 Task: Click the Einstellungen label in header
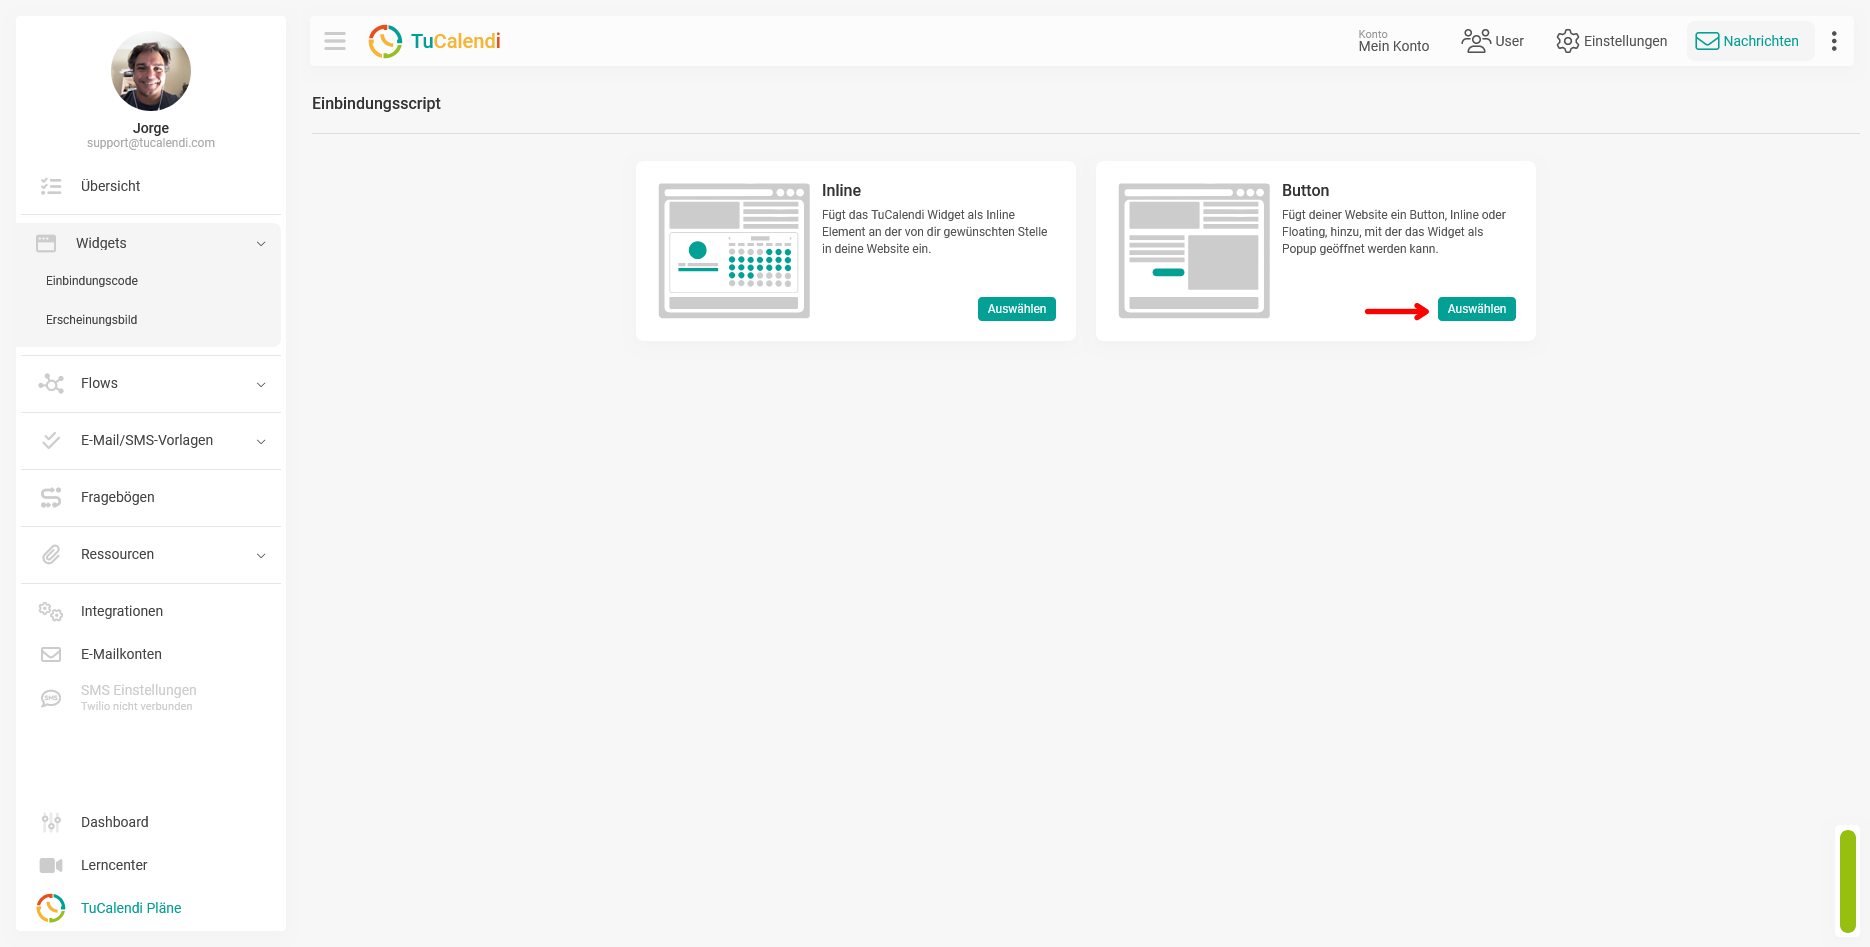[x=1626, y=41]
